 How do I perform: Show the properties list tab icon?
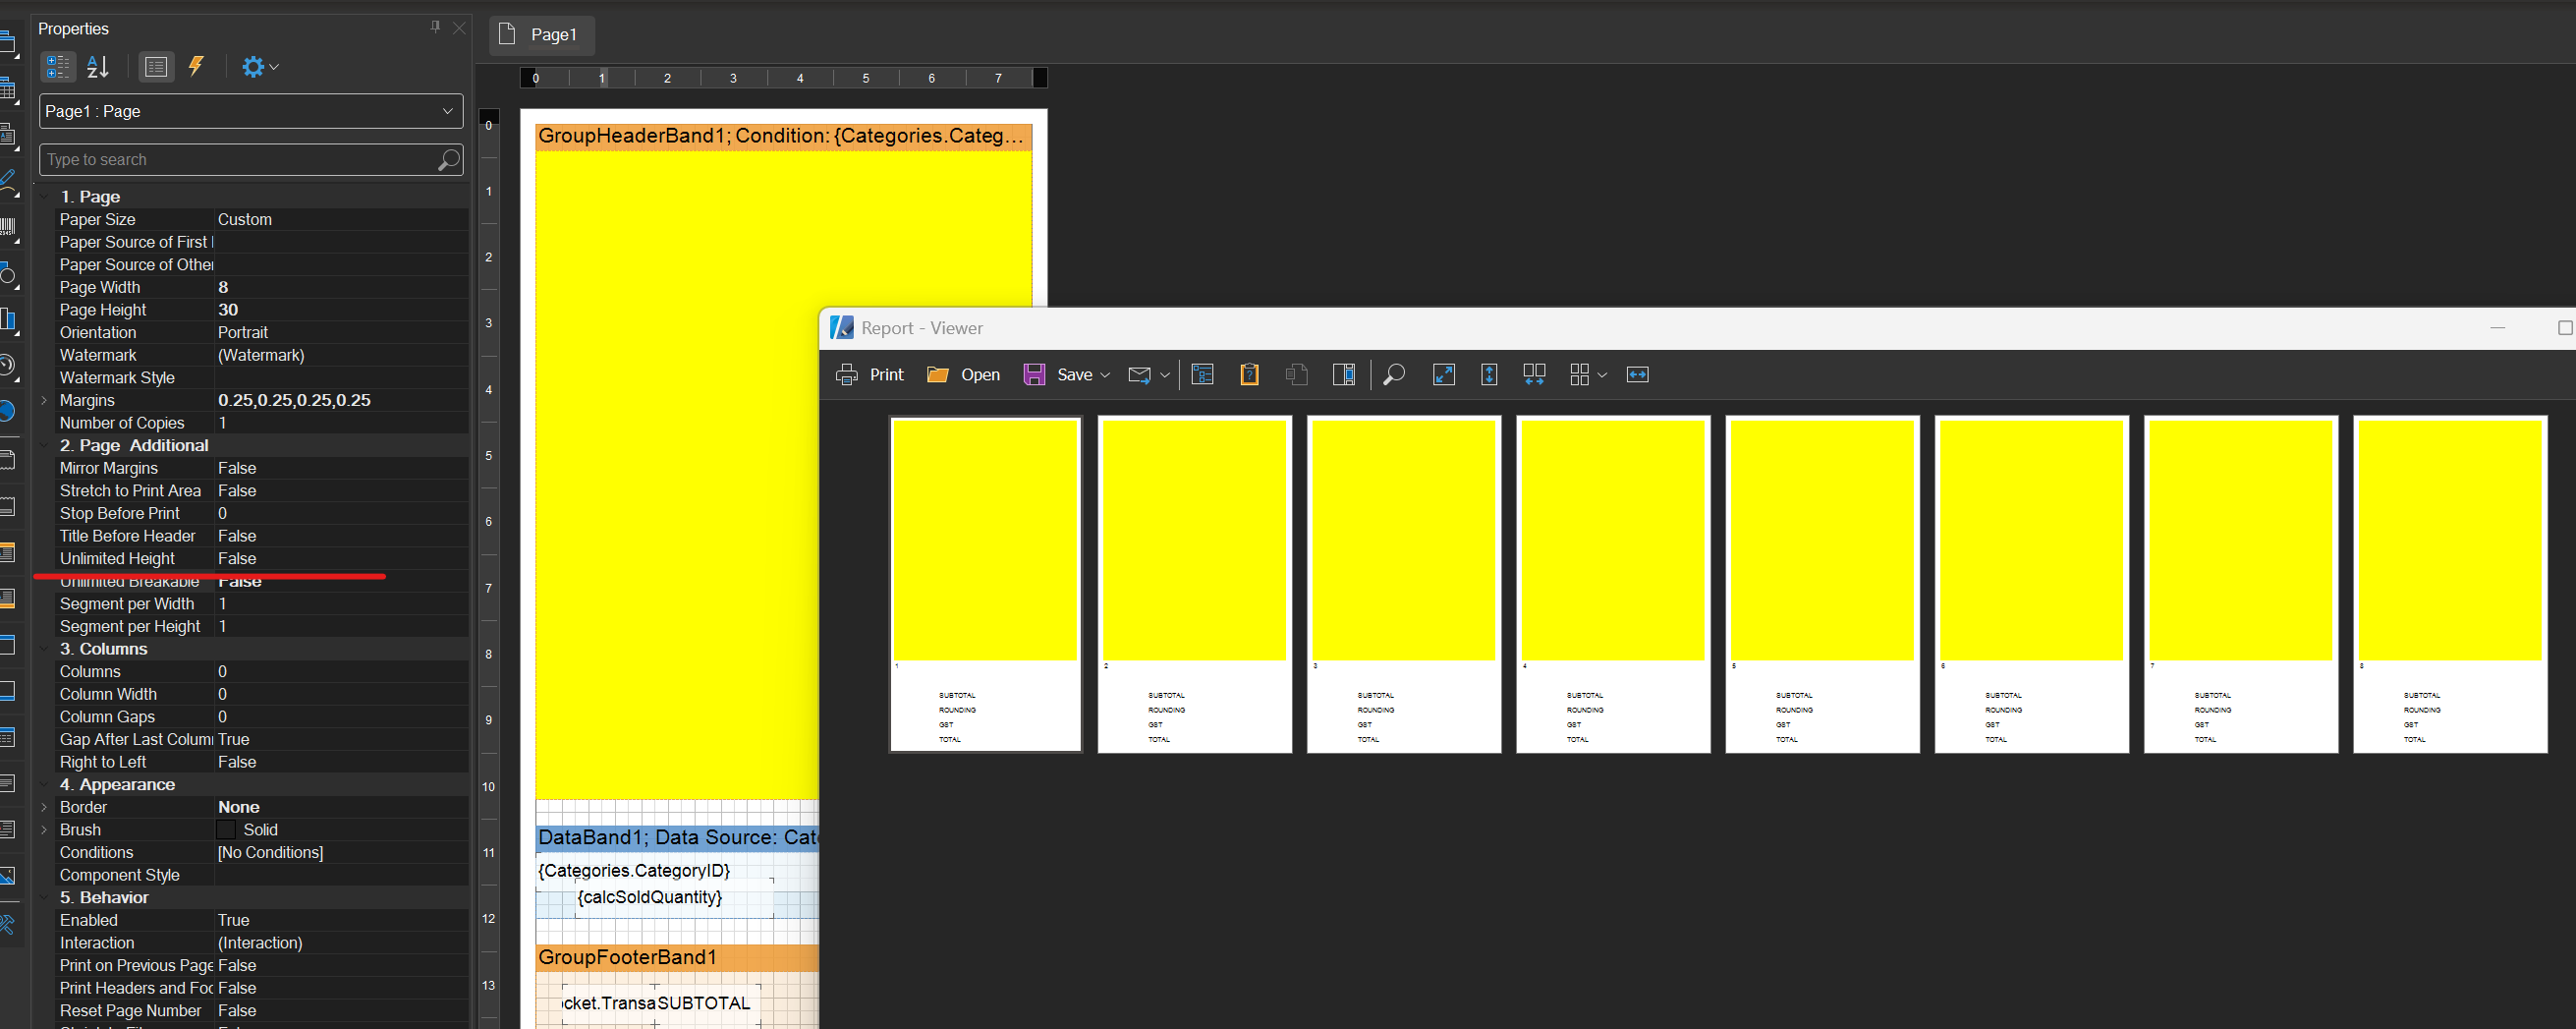click(156, 67)
